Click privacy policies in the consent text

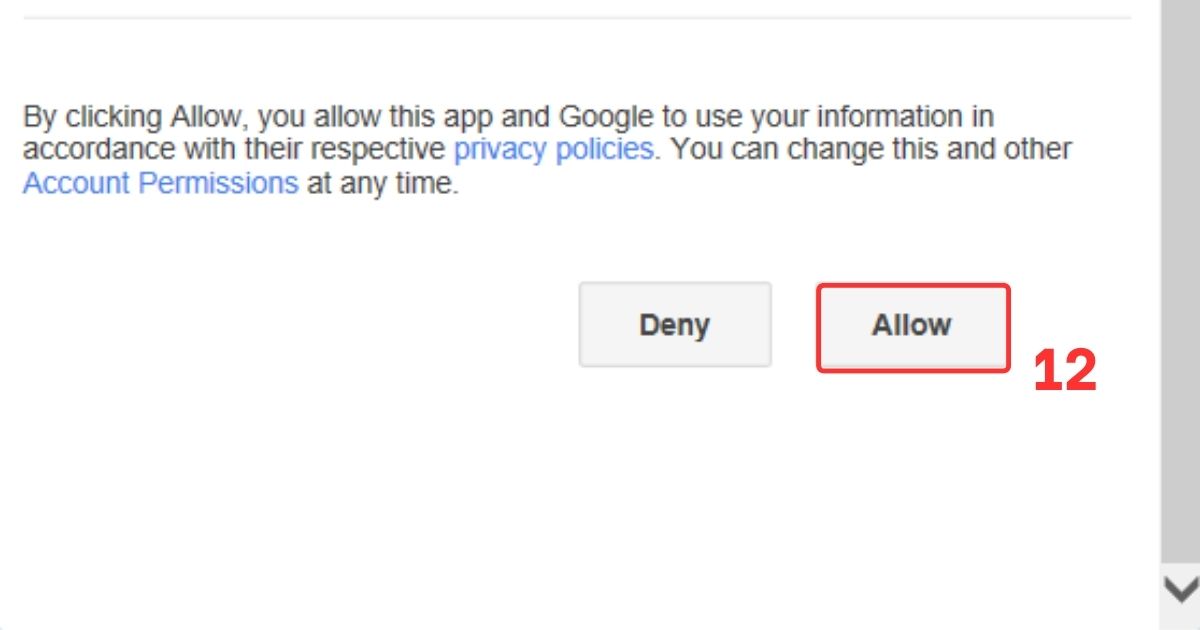point(552,148)
